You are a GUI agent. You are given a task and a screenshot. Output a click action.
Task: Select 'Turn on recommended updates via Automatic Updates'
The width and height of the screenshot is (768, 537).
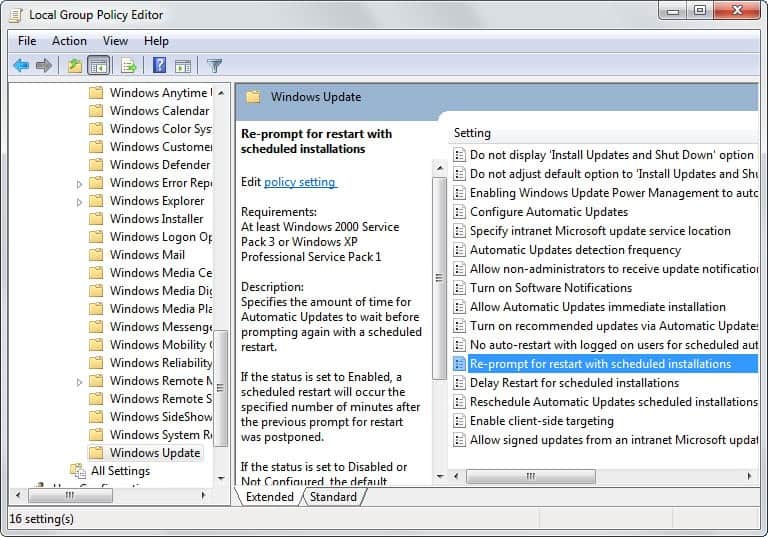[613, 326]
